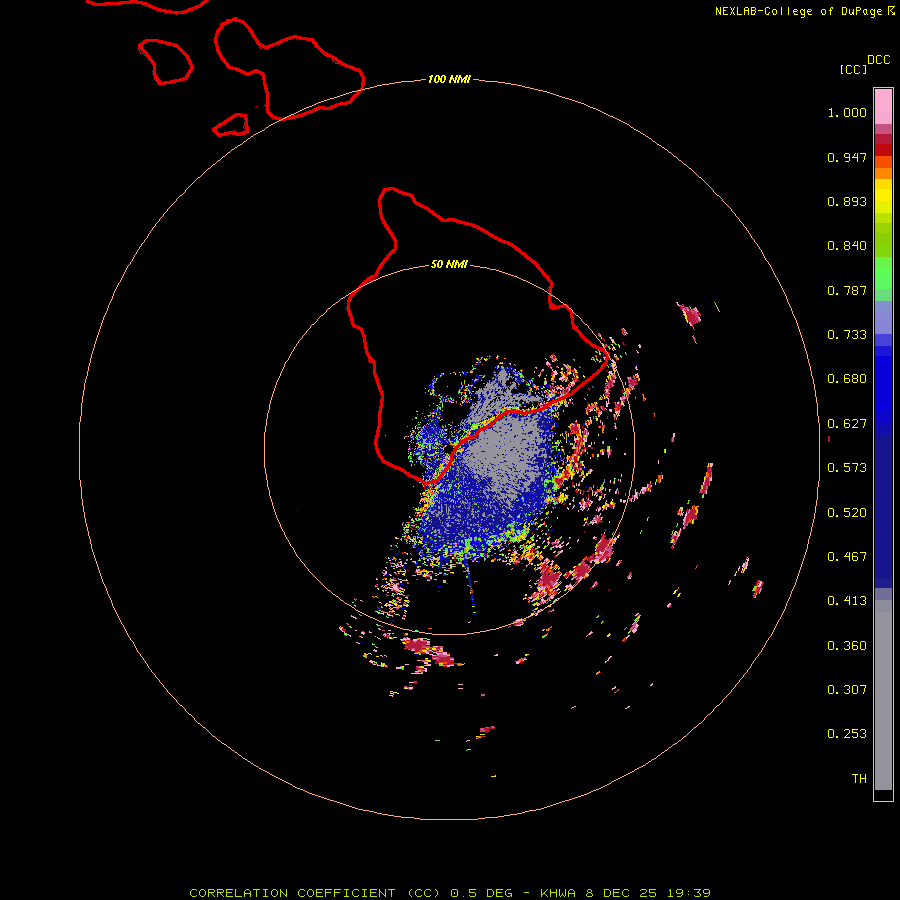Click the 0.947 color scale value
The width and height of the screenshot is (900, 900).
coord(847,157)
